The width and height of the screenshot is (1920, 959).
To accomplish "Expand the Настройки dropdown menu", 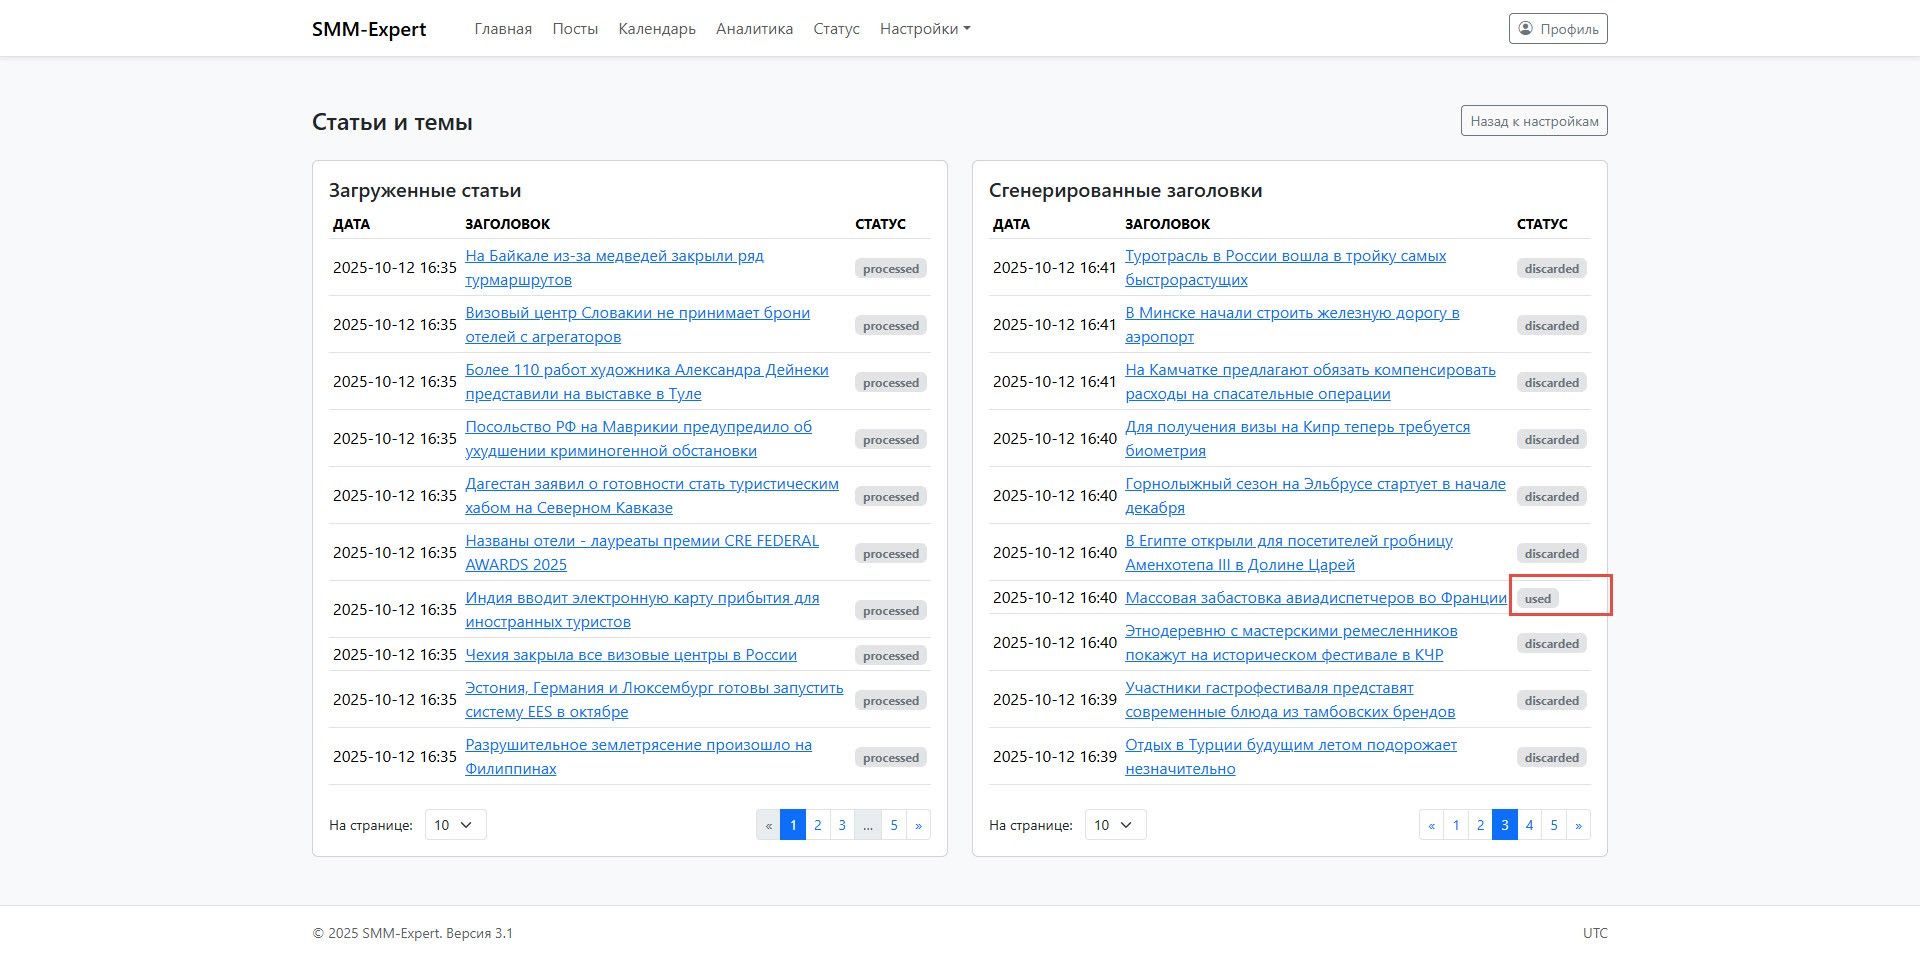I will [925, 29].
